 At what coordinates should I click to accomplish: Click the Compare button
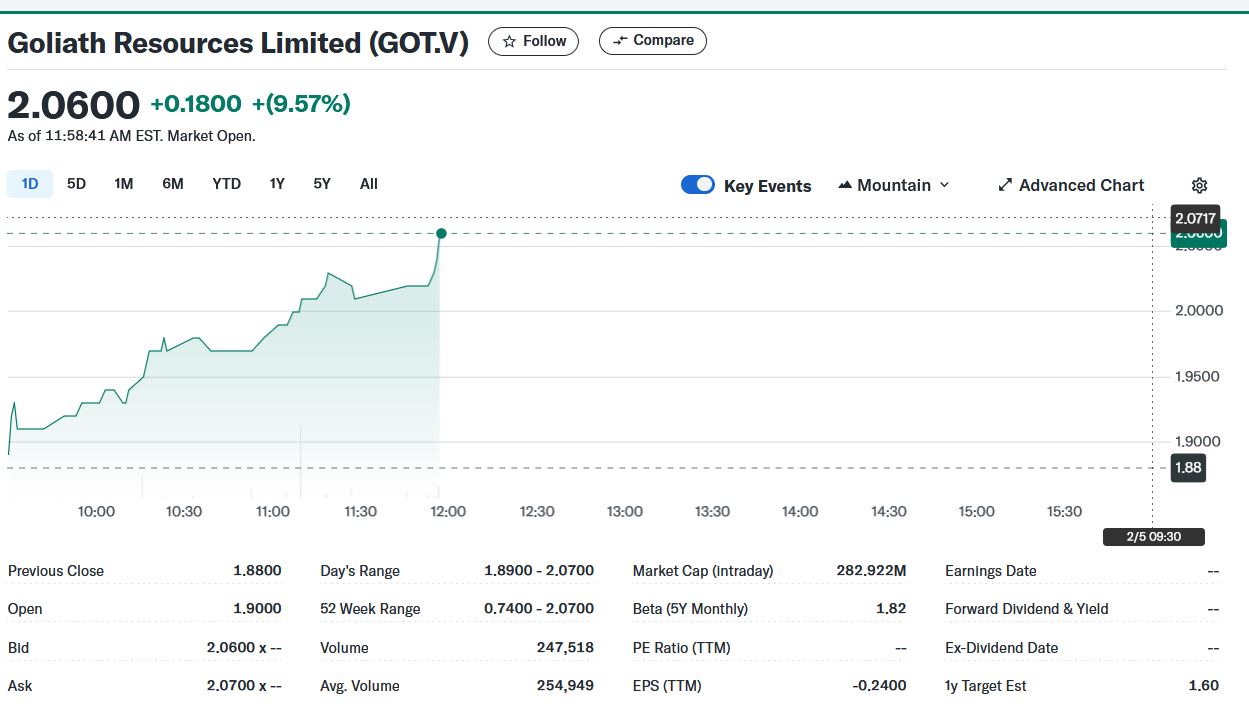653,41
